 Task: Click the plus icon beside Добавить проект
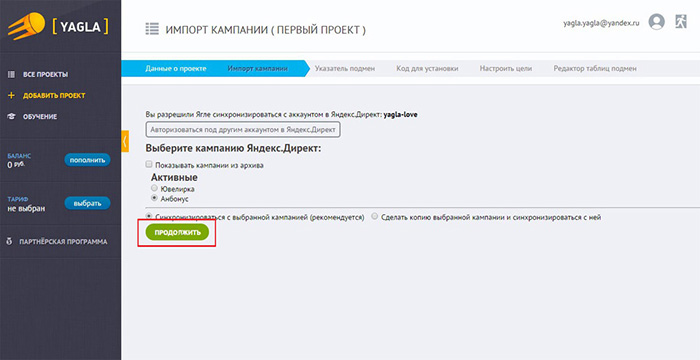pos(12,96)
